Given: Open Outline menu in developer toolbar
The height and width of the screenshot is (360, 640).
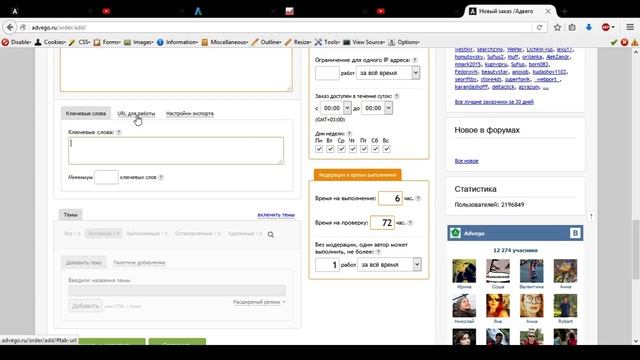Looking at the screenshot, I should click(267, 42).
